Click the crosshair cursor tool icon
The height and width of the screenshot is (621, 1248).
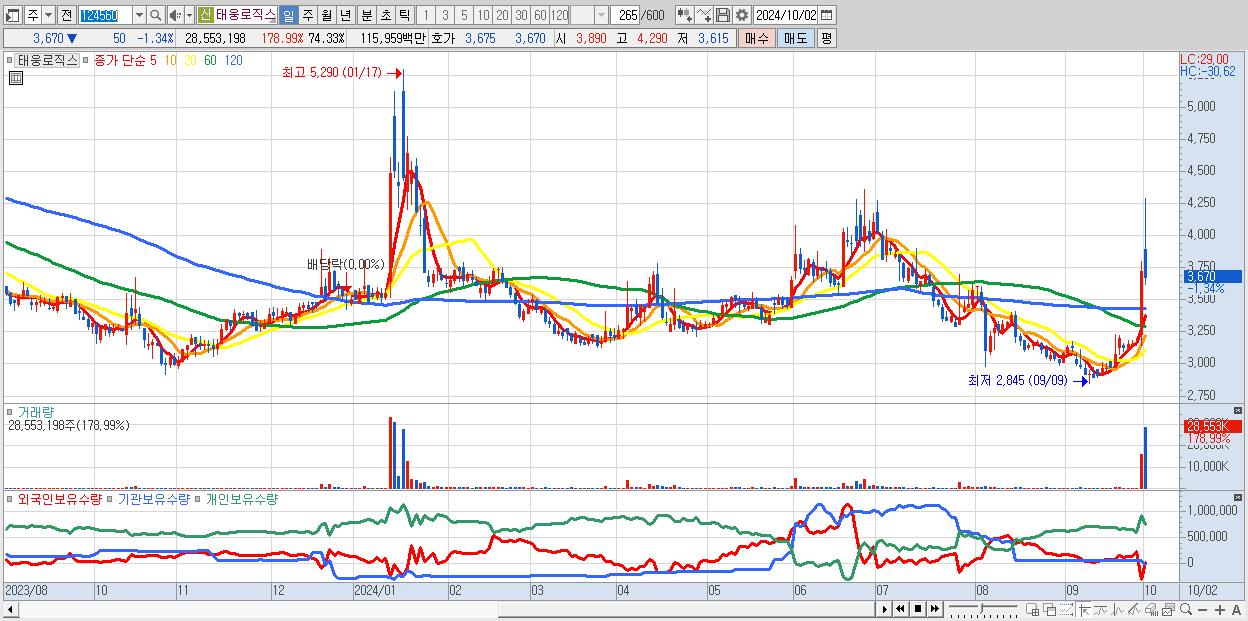1085,609
